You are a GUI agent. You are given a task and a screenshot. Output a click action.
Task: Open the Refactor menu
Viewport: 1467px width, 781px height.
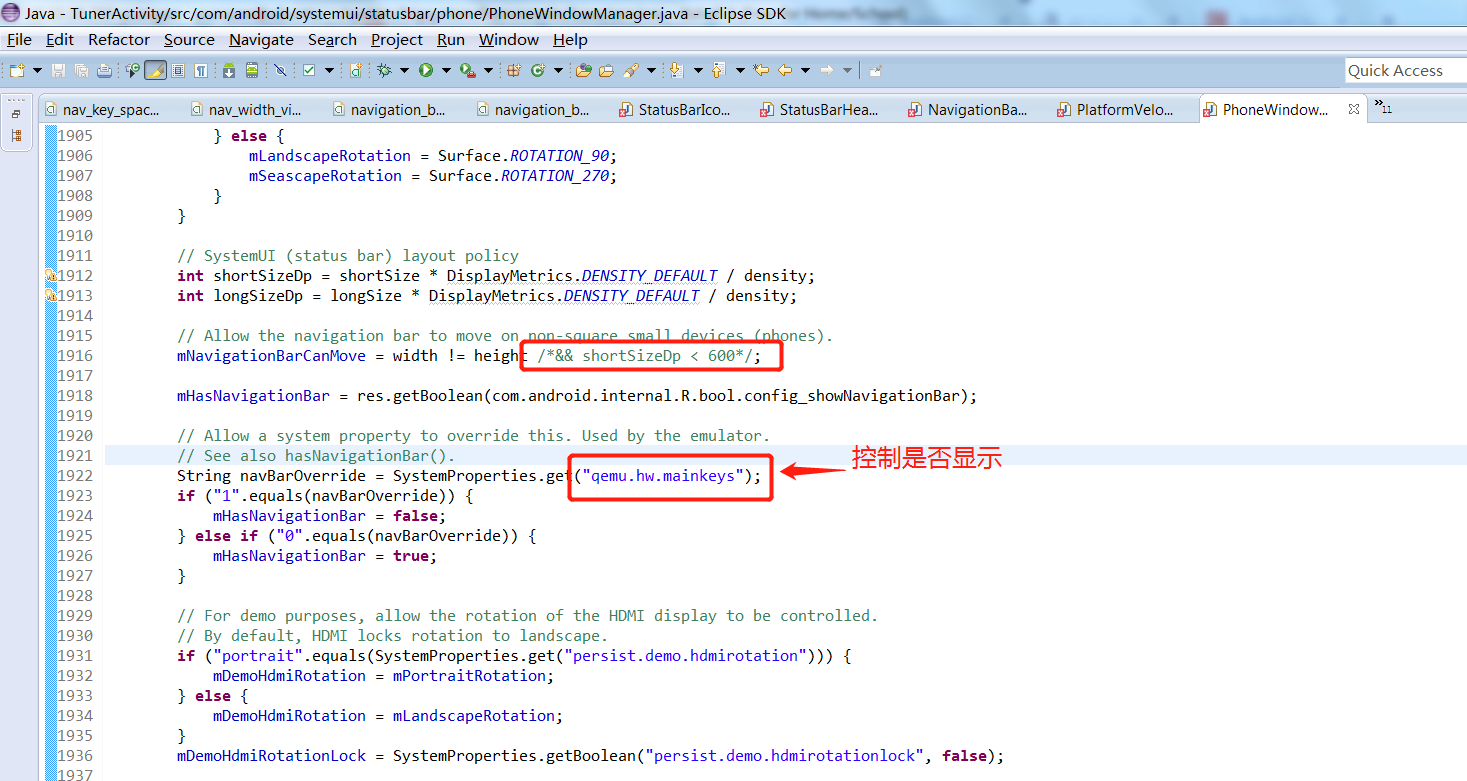(118, 40)
